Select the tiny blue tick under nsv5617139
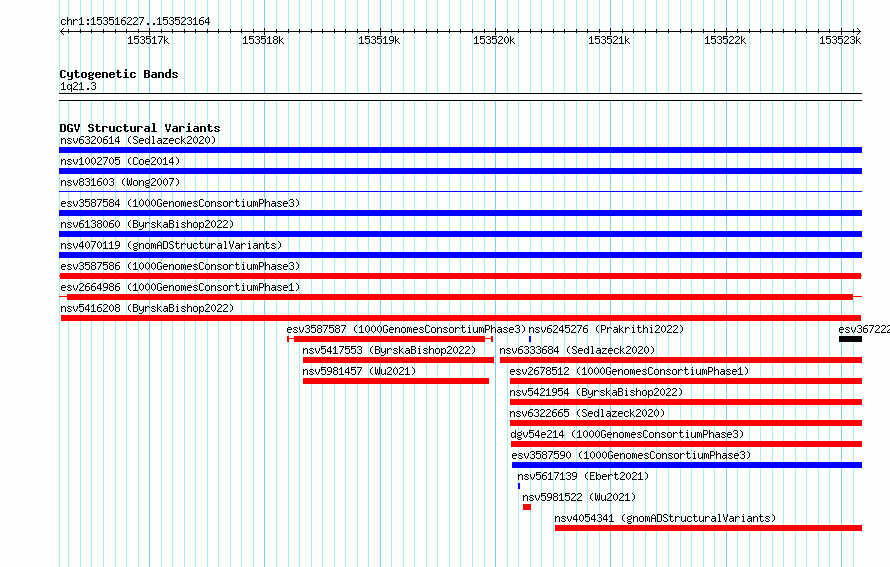The width and height of the screenshot is (890, 567). coord(519,486)
